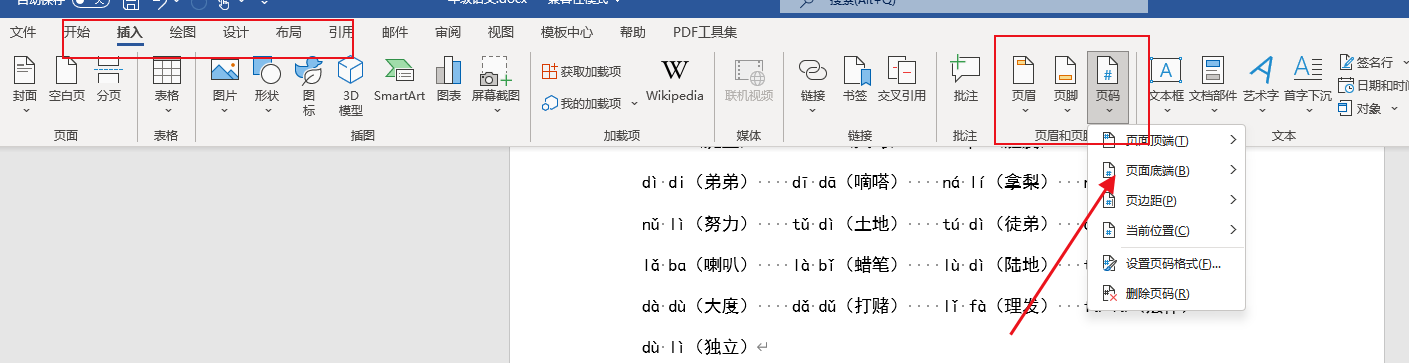Open the shapes (形状) gallery

[x=267, y=84]
